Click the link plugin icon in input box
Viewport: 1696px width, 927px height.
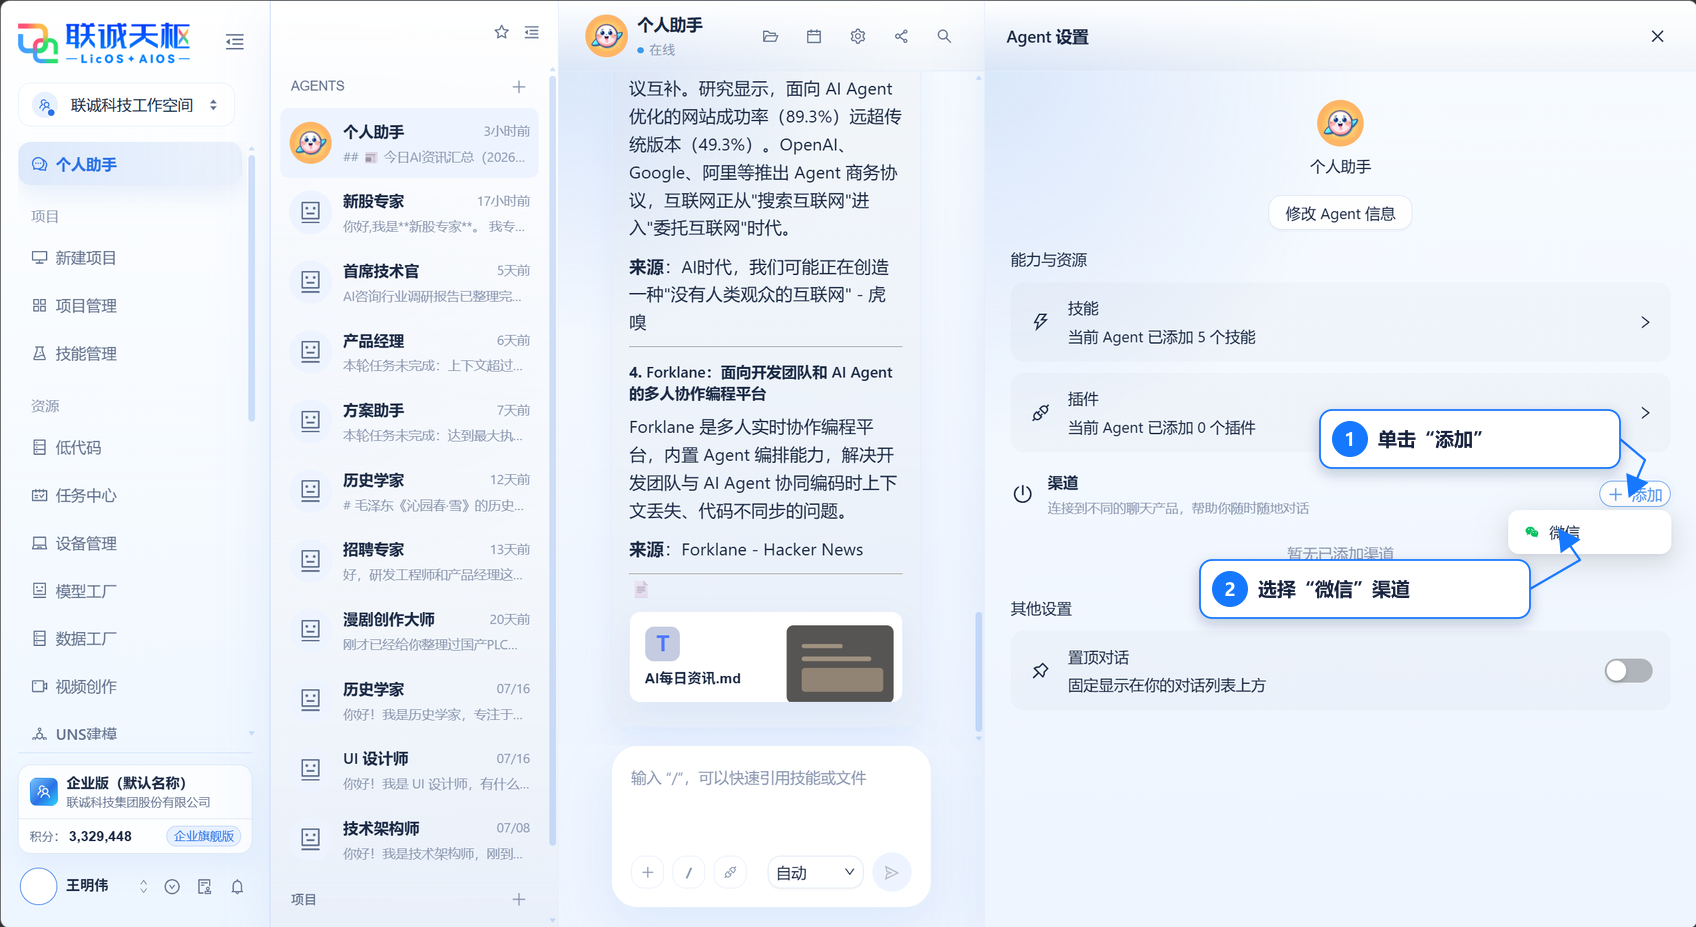pos(730,872)
